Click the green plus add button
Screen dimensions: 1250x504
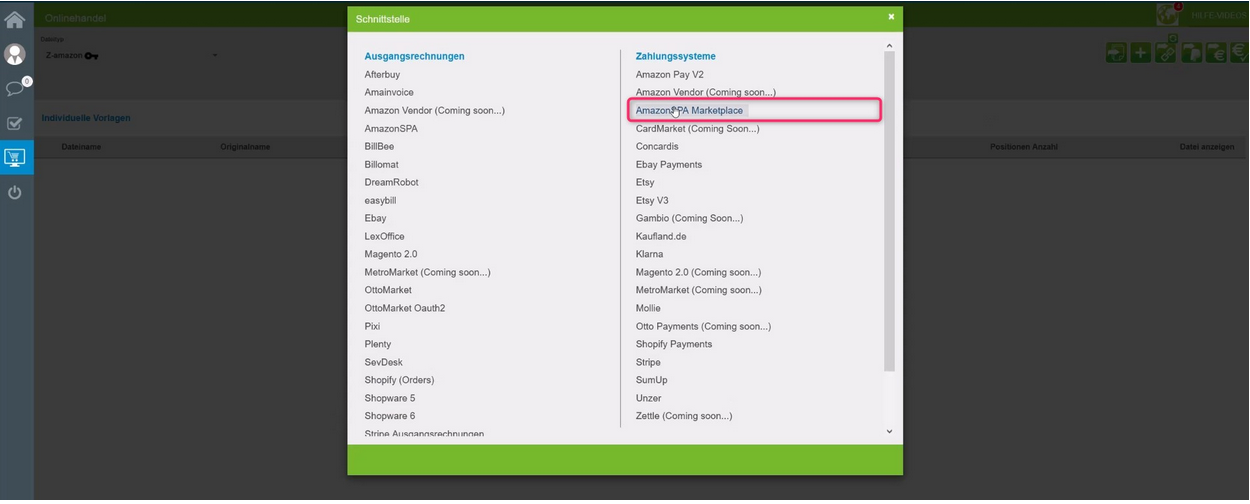click(1141, 52)
